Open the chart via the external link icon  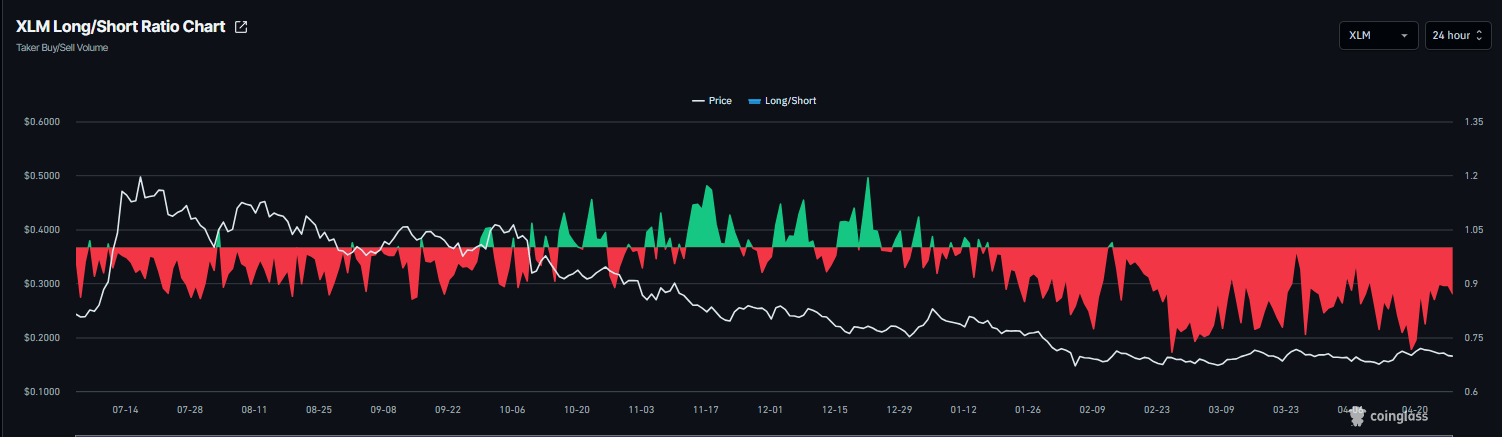tap(240, 27)
